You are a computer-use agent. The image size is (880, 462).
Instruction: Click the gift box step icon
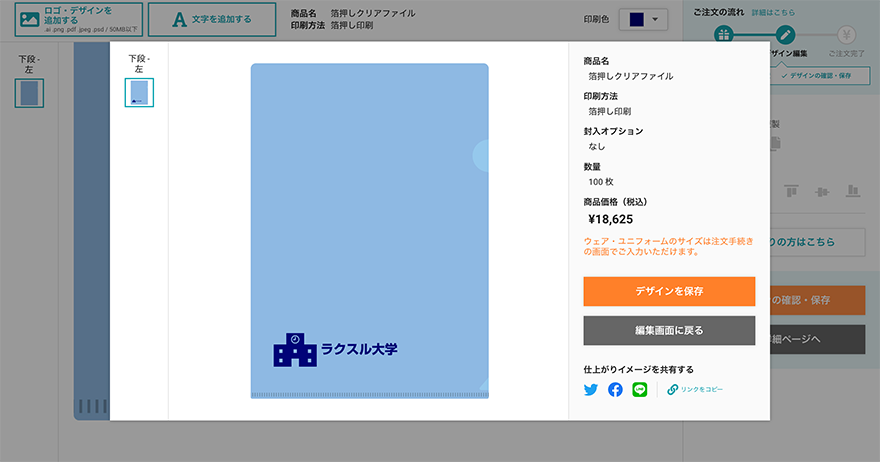point(723,35)
